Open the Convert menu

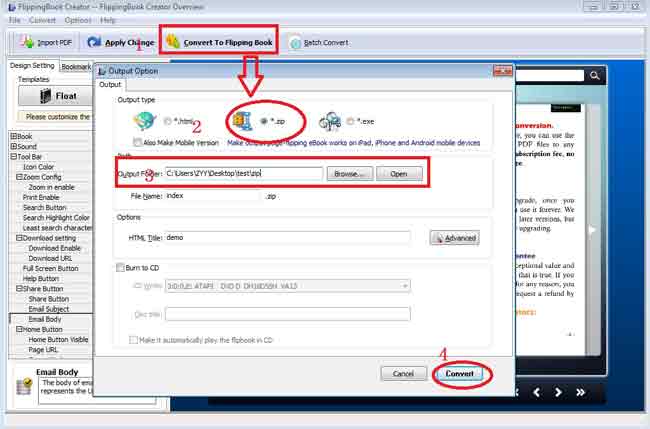pyautogui.click(x=42, y=20)
